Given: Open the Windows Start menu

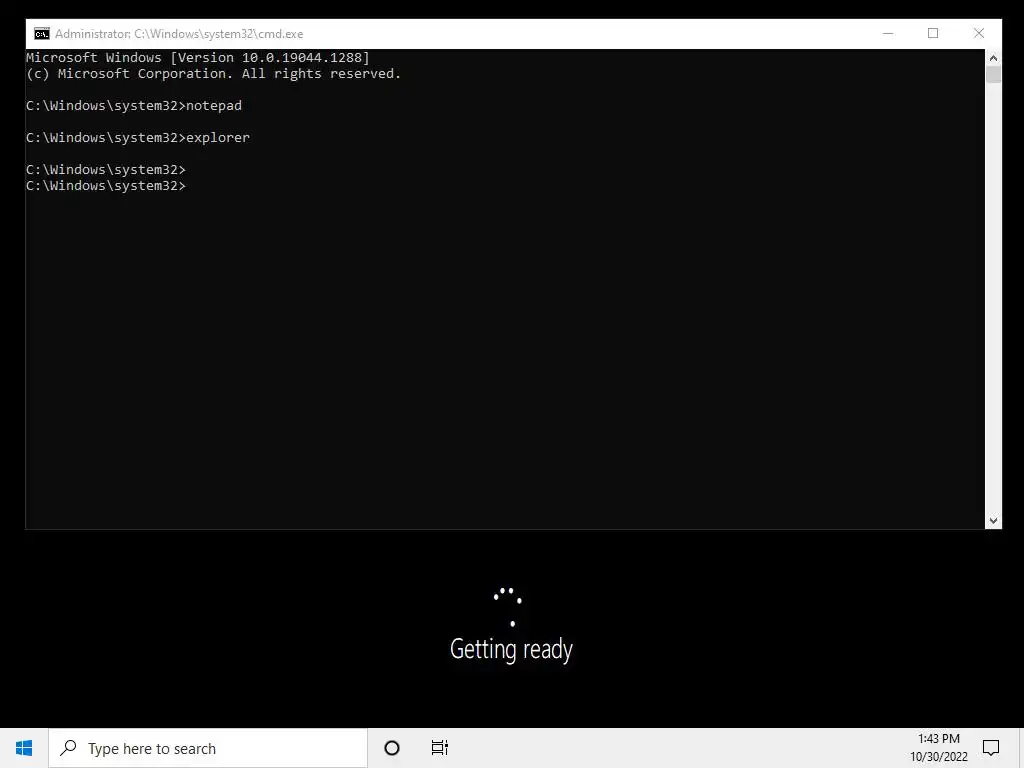Looking at the screenshot, I should point(24,748).
